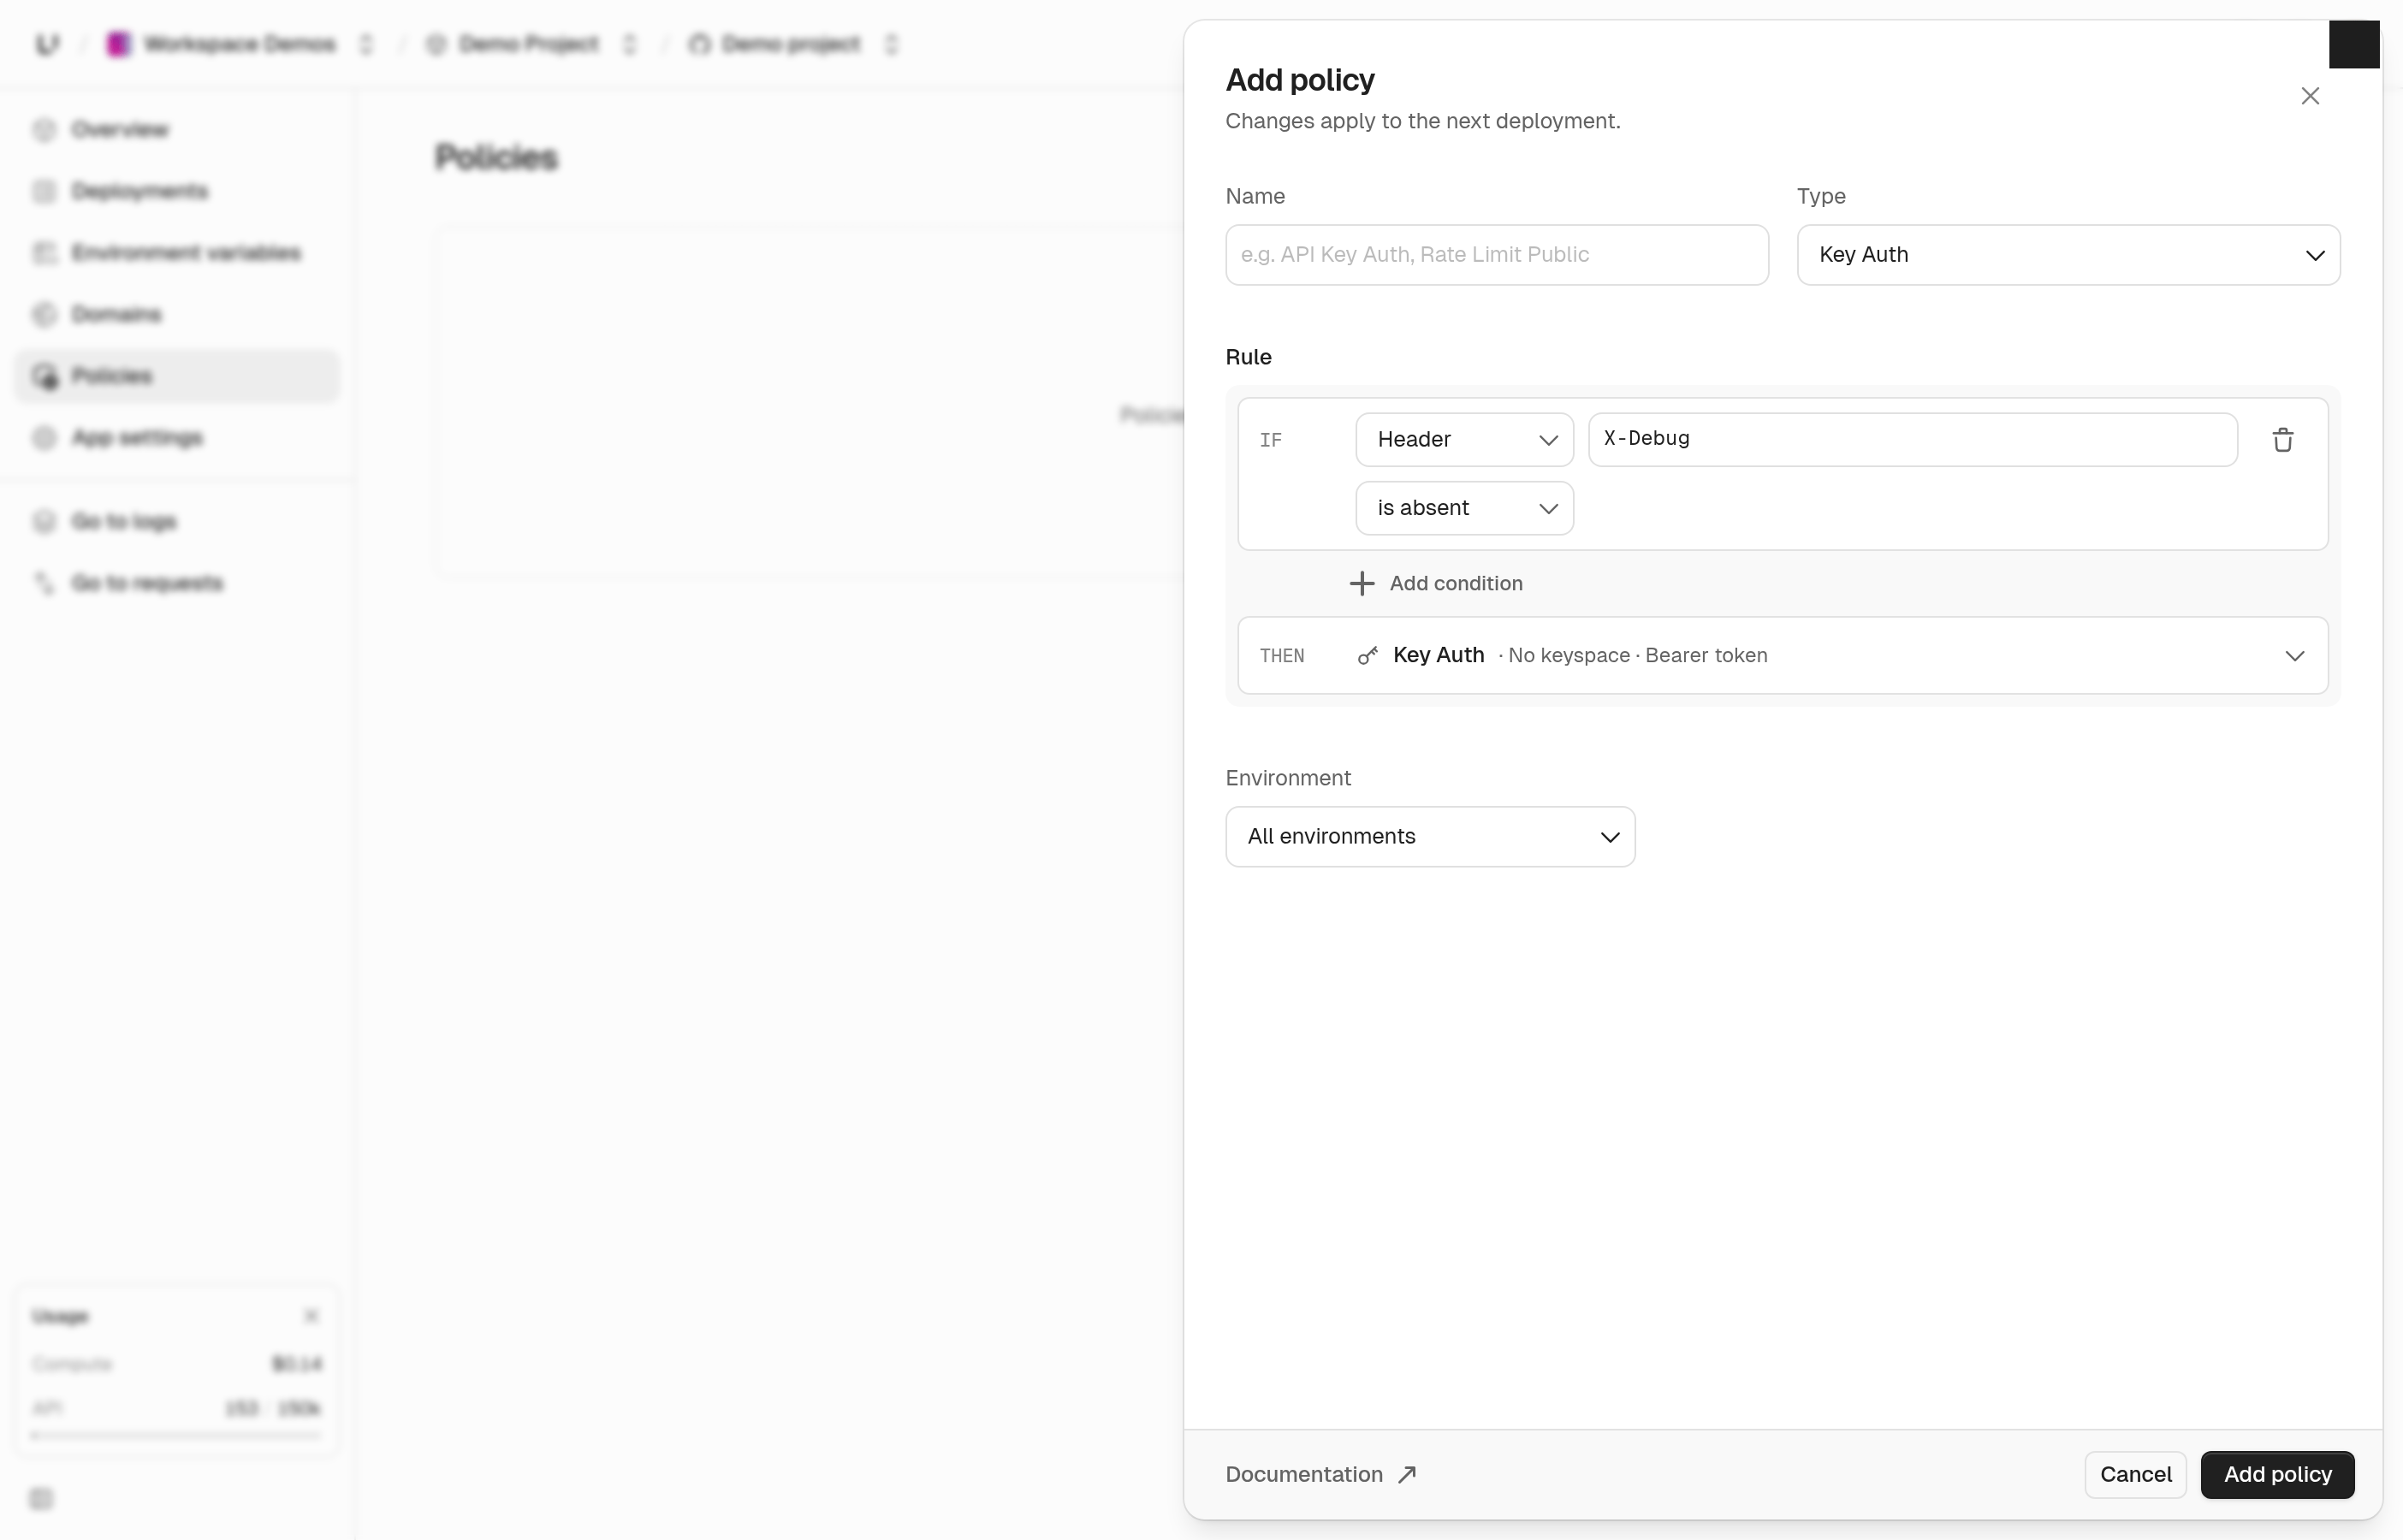Open the Documentation link
The height and width of the screenshot is (1540, 2403).
pos(1321,1474)
